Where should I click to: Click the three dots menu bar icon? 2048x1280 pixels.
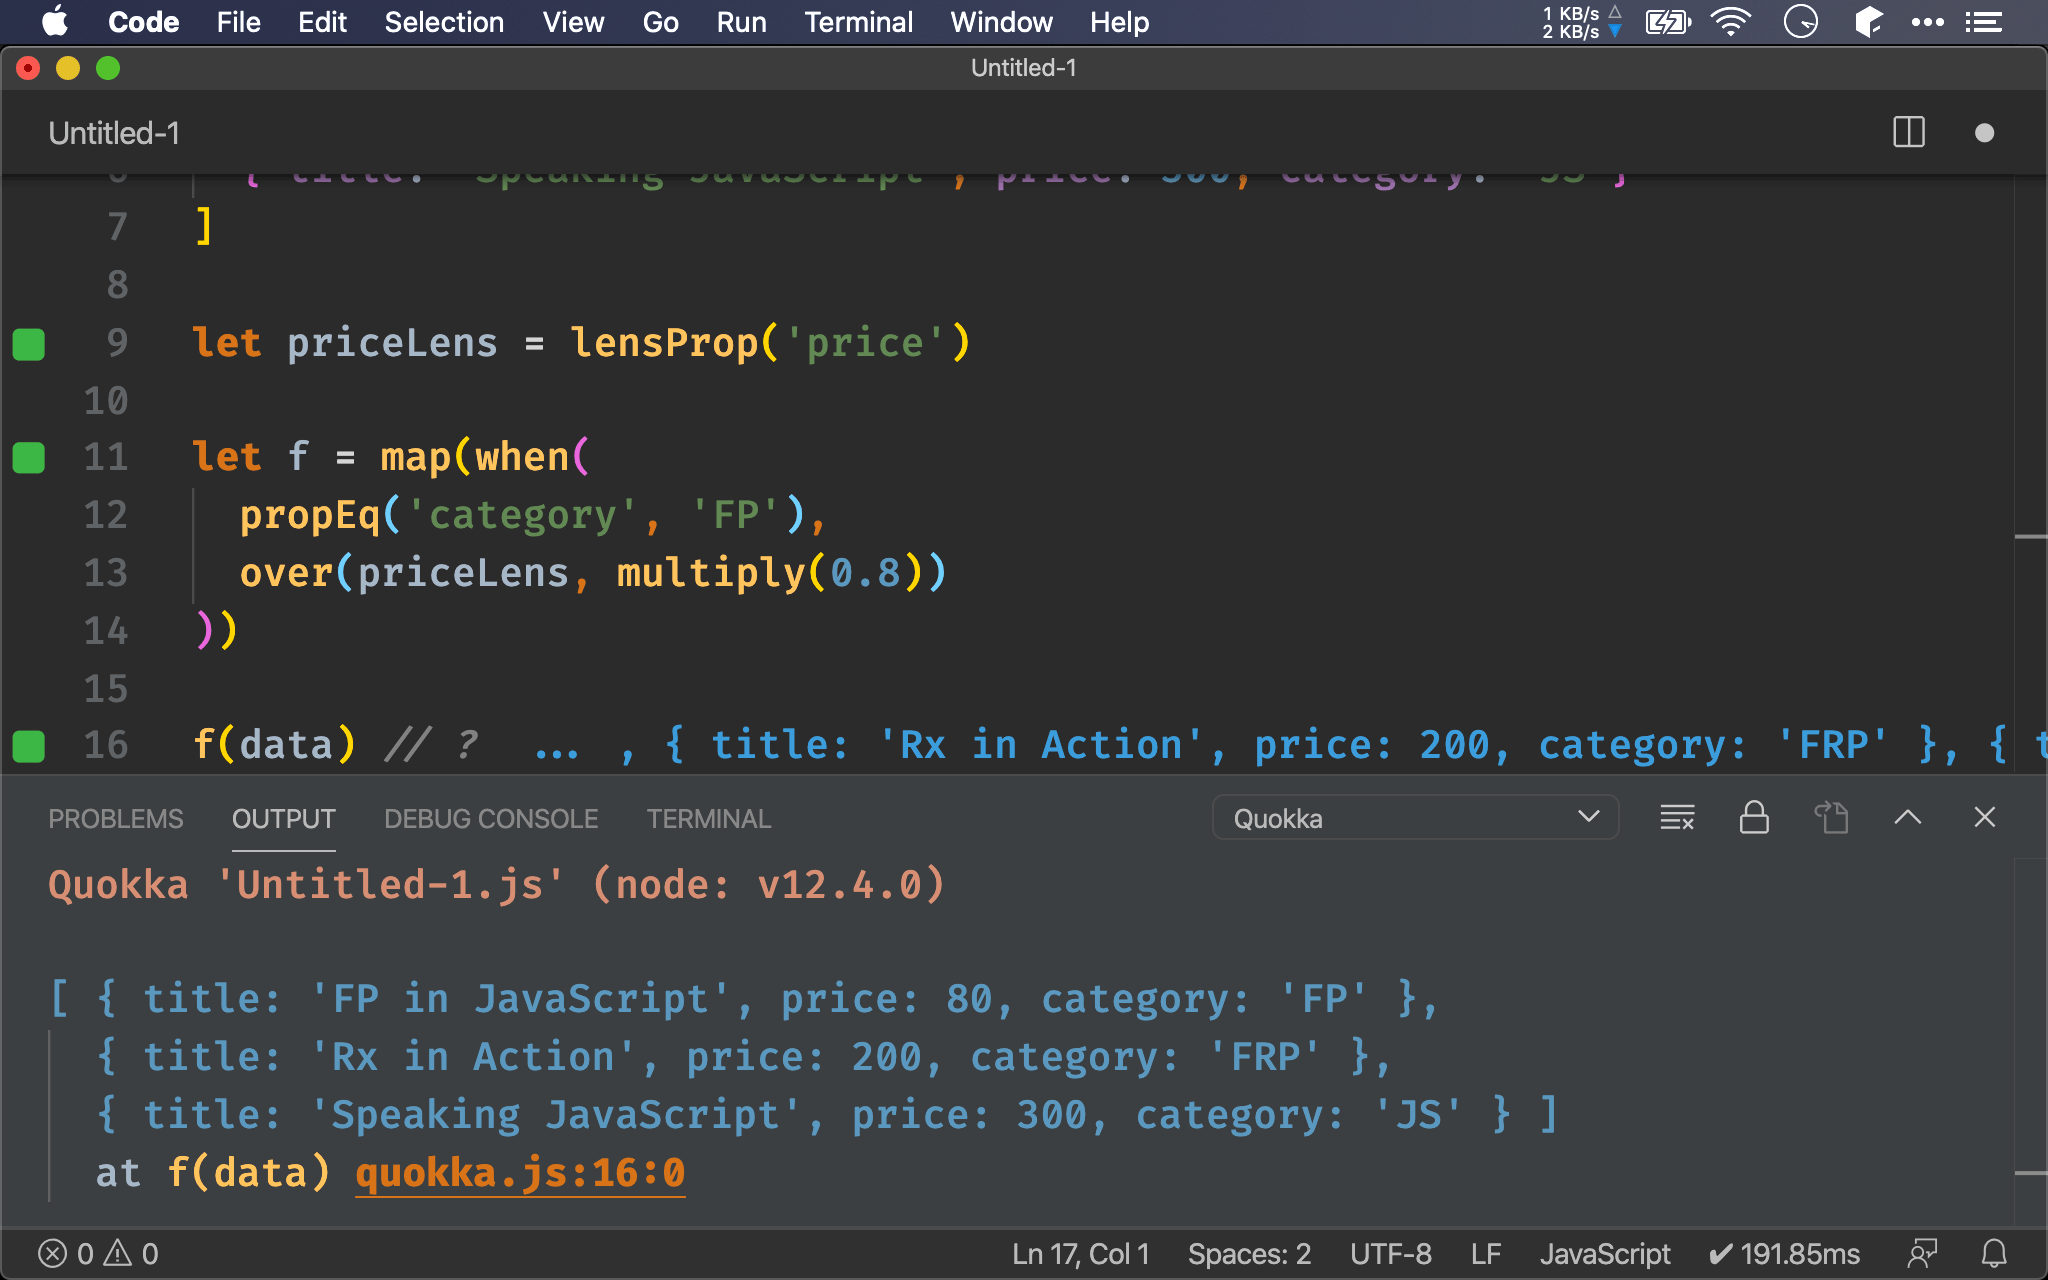point(1927,22)
